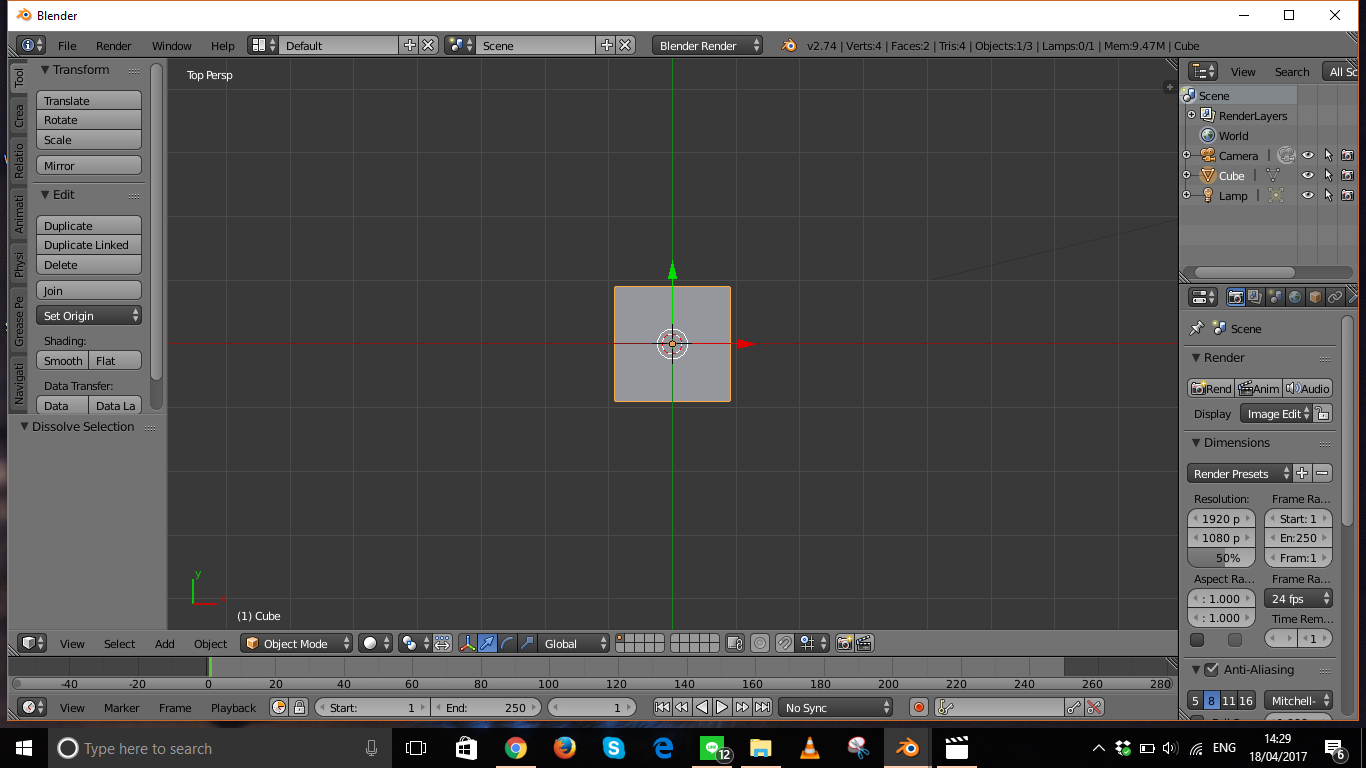Open the timeline Playback menu

(x=233, y=707)
